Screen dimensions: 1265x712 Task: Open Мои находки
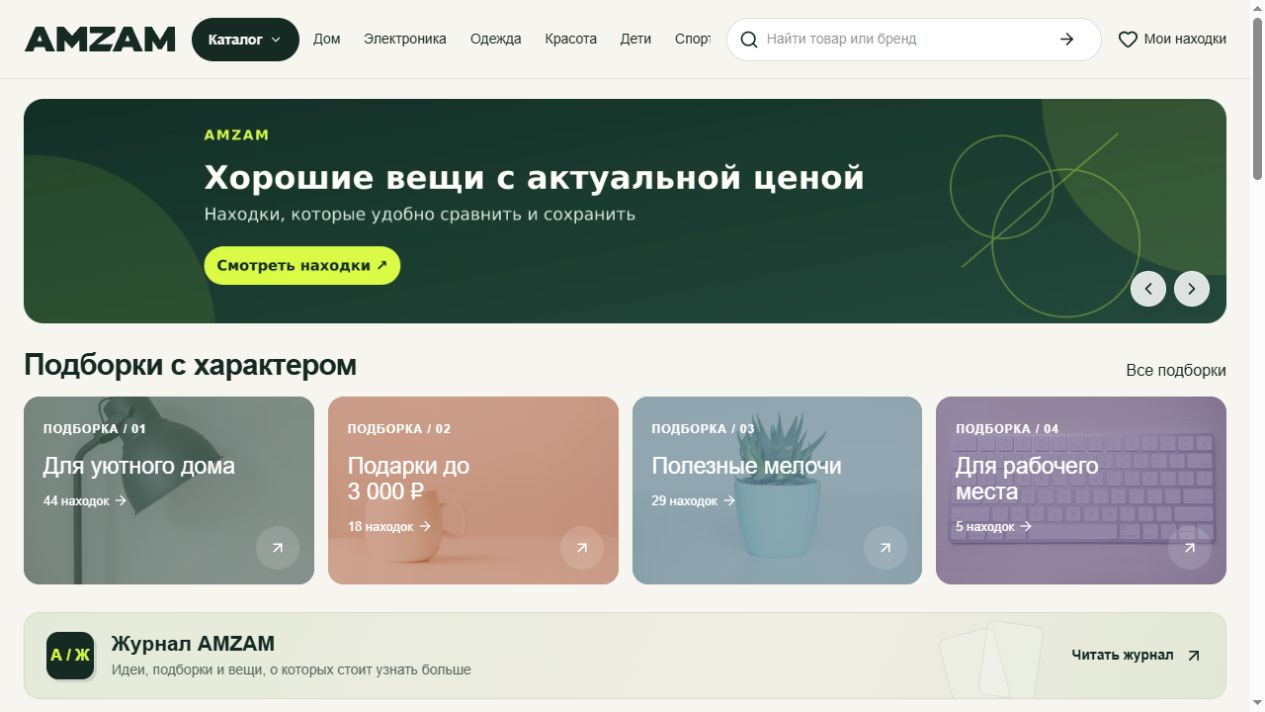[1172, 39]
